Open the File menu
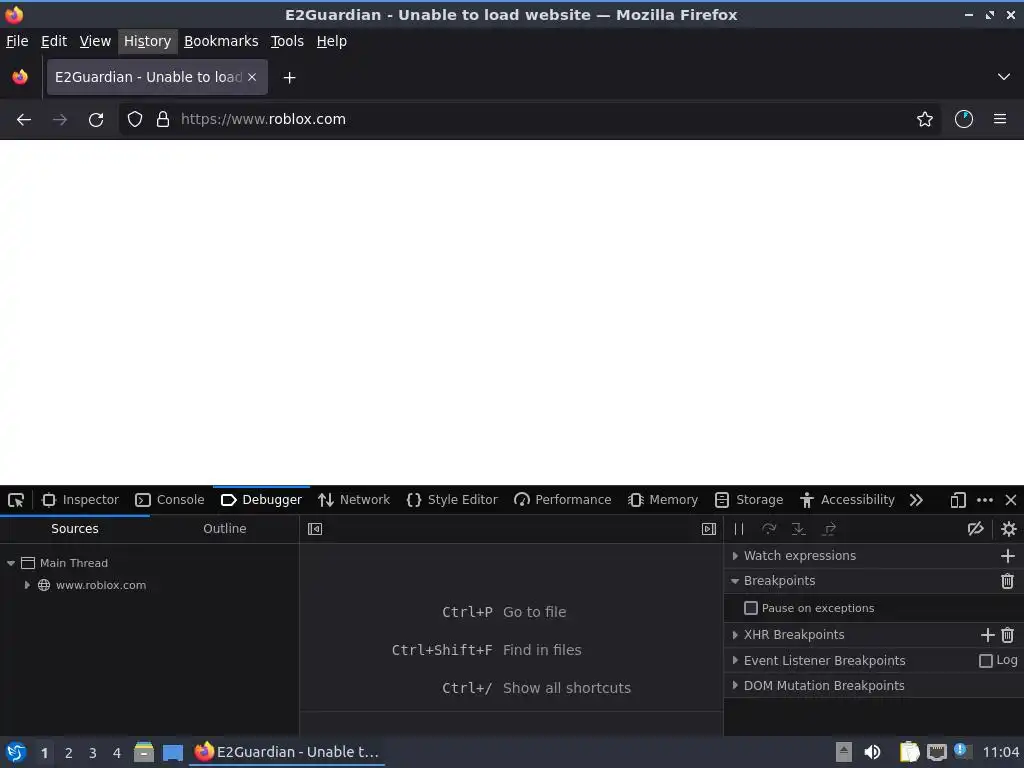 pyautogui.click(x=17, y=41)
